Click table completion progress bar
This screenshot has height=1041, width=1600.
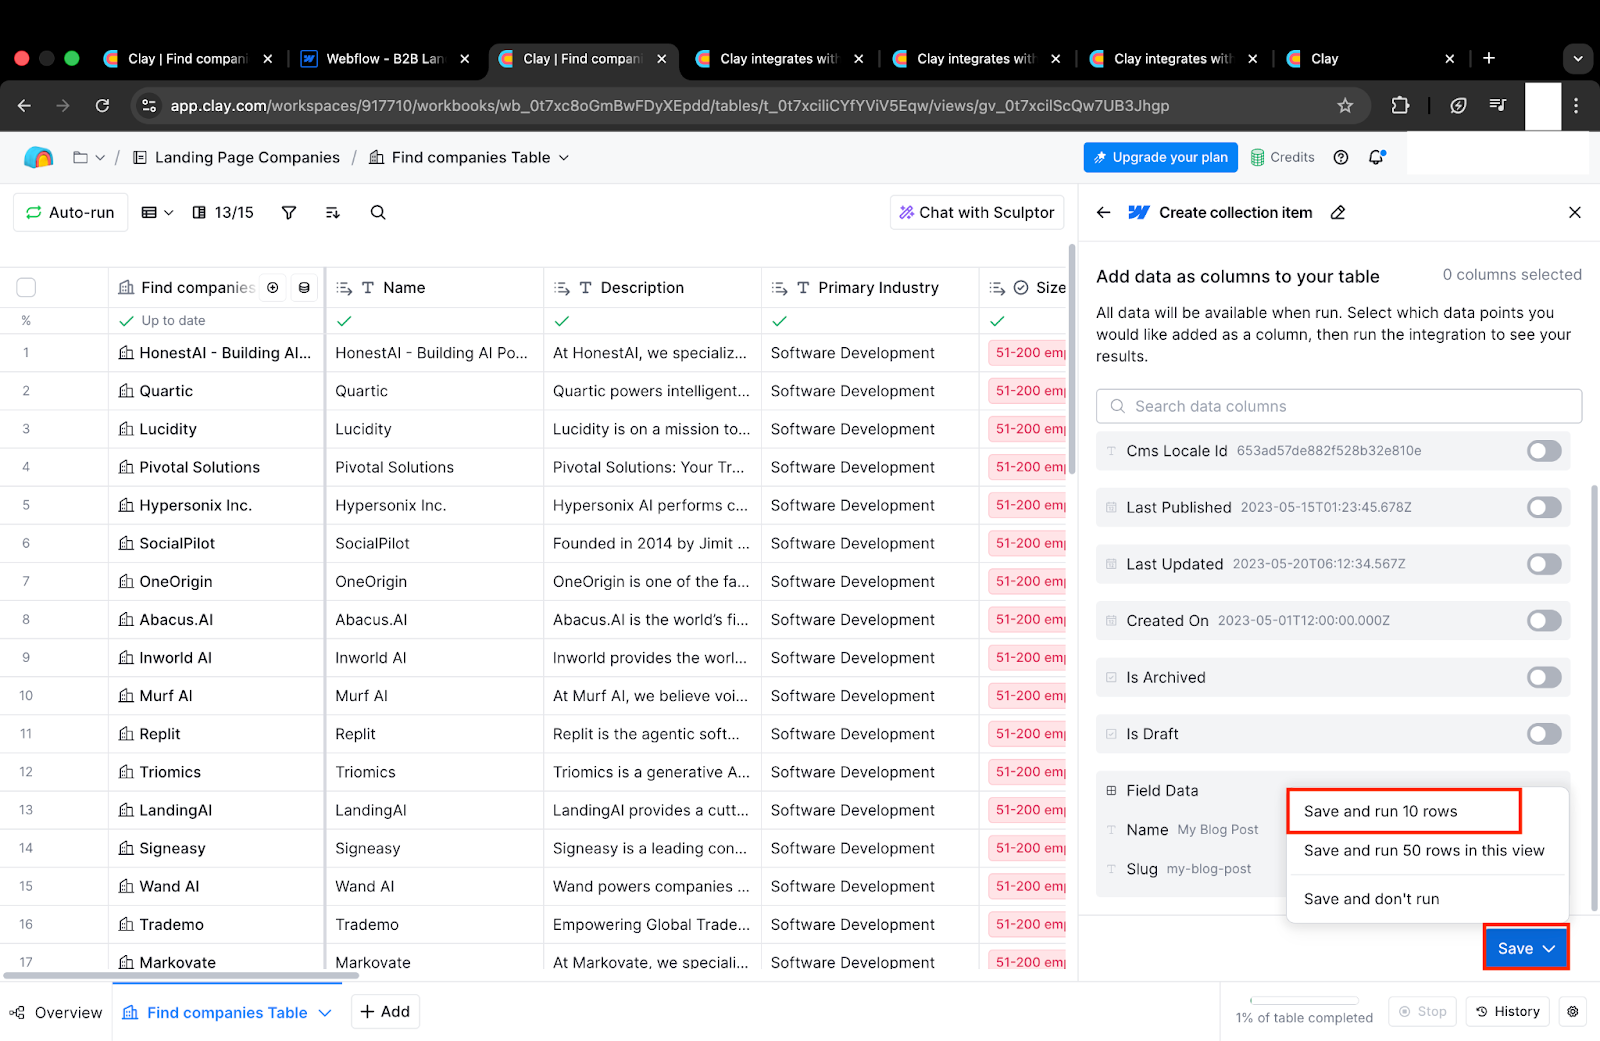point(1304,1000)
